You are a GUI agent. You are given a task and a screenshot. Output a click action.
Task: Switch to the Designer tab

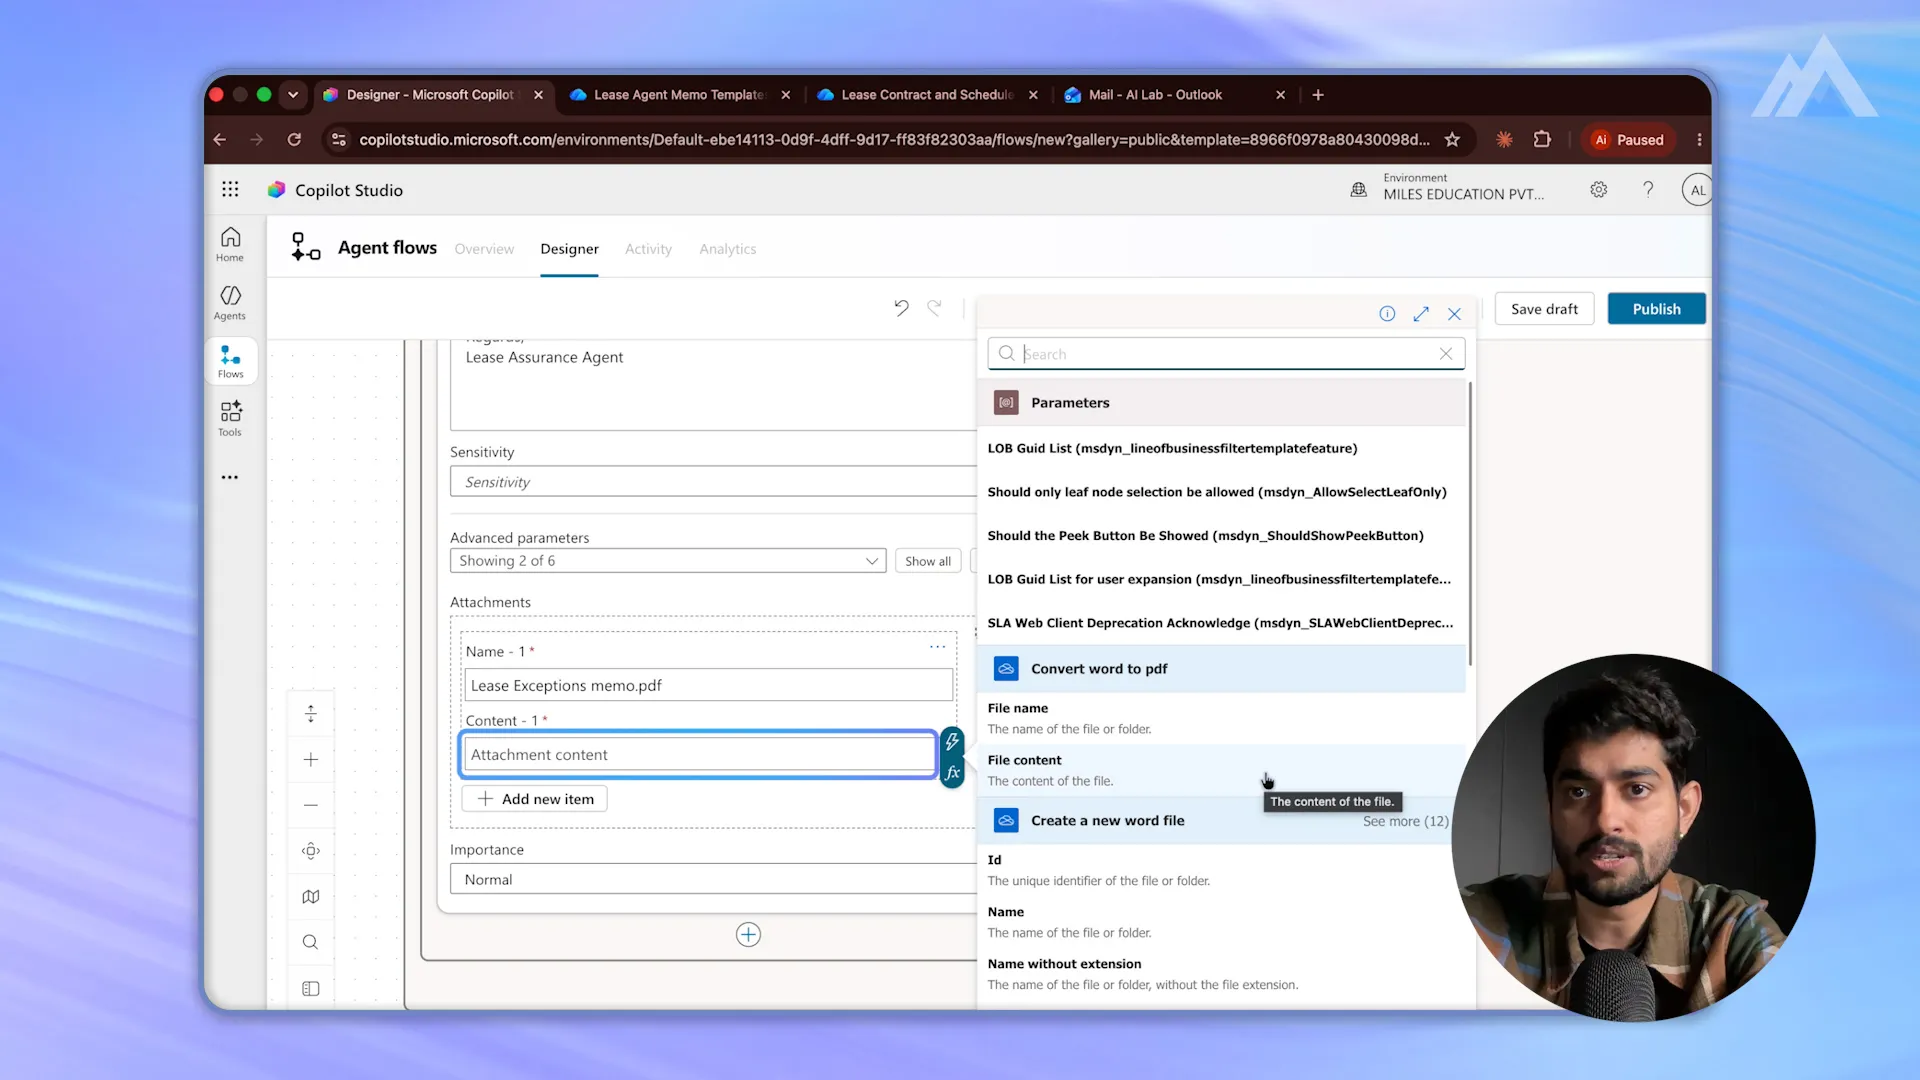coord(569,249)
